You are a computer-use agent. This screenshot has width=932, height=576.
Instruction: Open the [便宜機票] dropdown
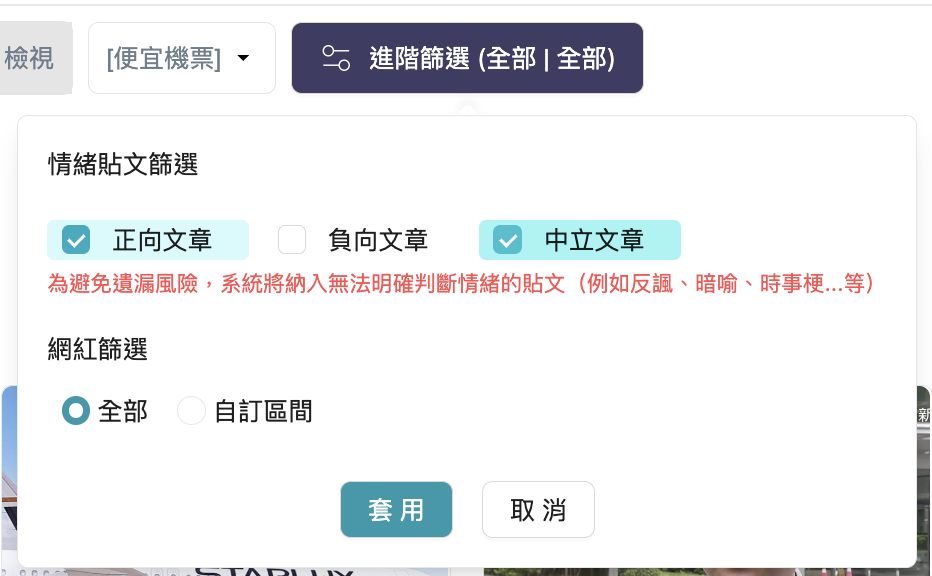click(x=182, y=58)
